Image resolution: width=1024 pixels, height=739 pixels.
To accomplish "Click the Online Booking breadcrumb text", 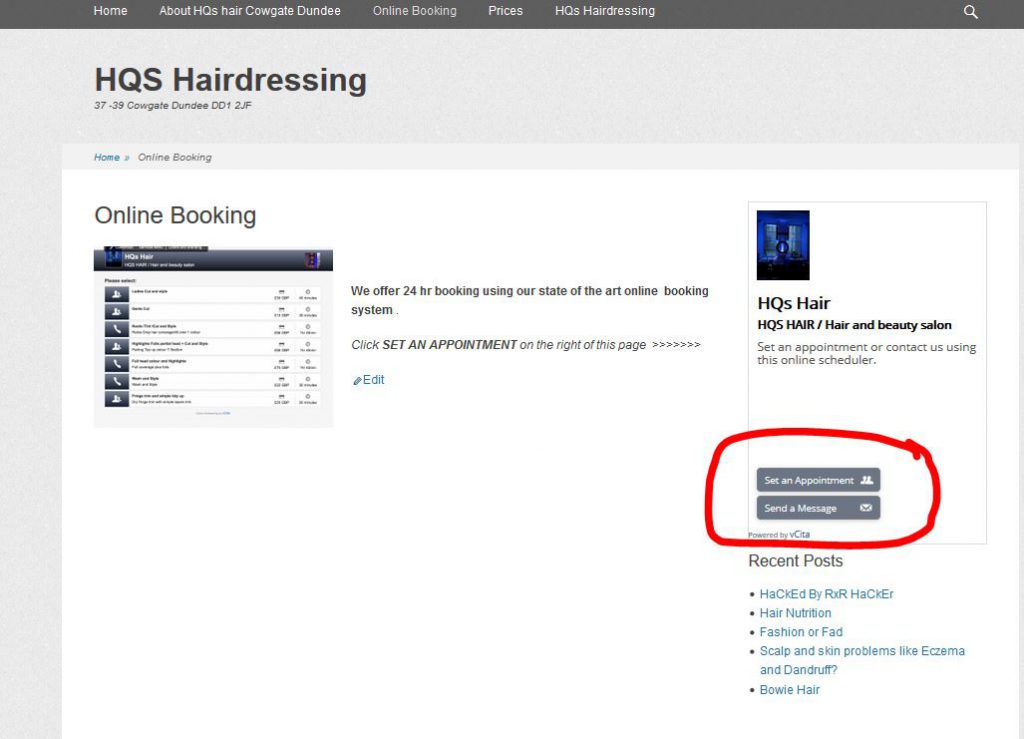I will (x=174, y=157).
